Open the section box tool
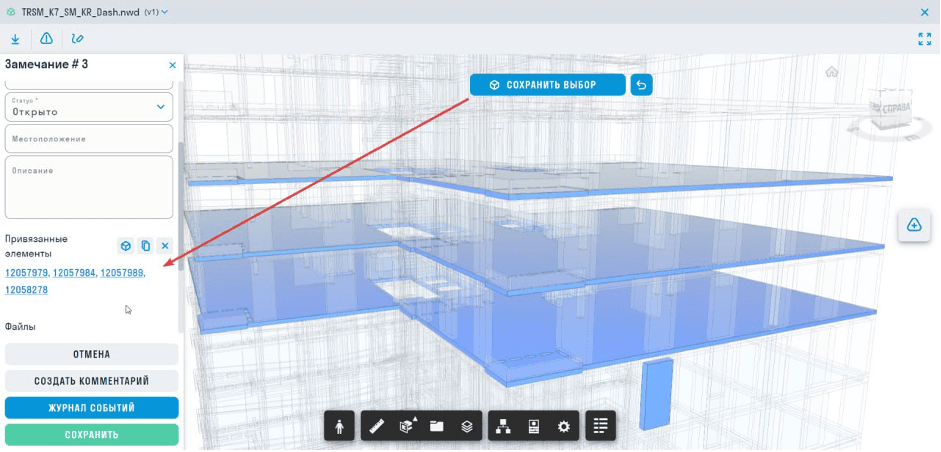Screen dimensions: 941x452 407,426
